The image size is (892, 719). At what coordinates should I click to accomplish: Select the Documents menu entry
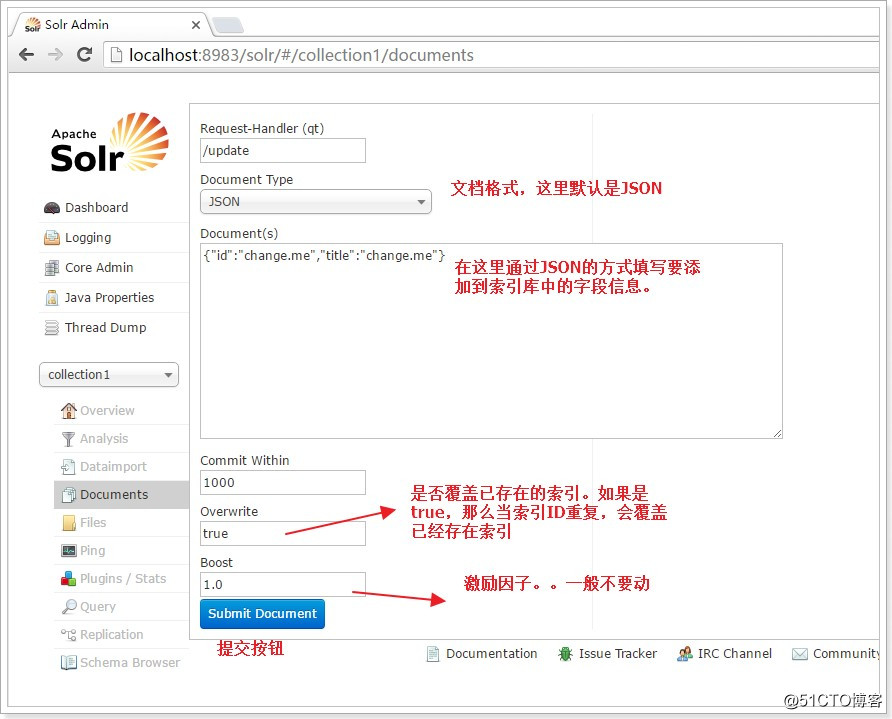point(121,494)
